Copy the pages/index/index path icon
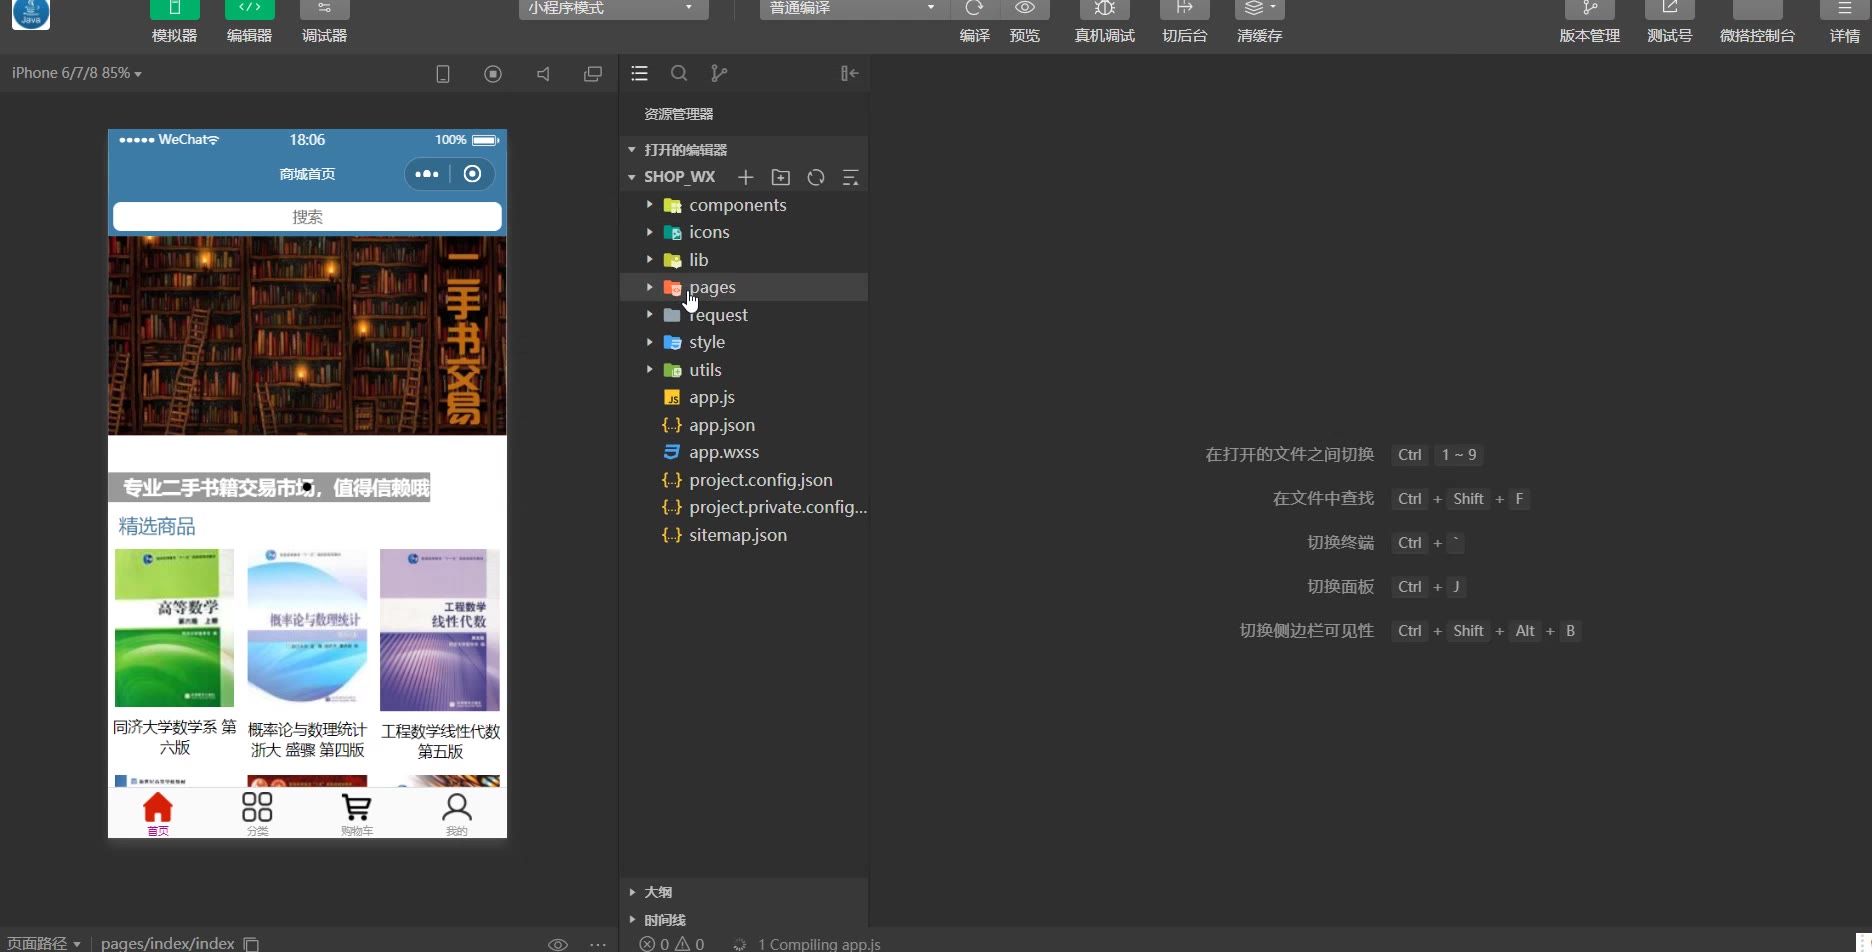The image size is (1872, 952). 252,944
